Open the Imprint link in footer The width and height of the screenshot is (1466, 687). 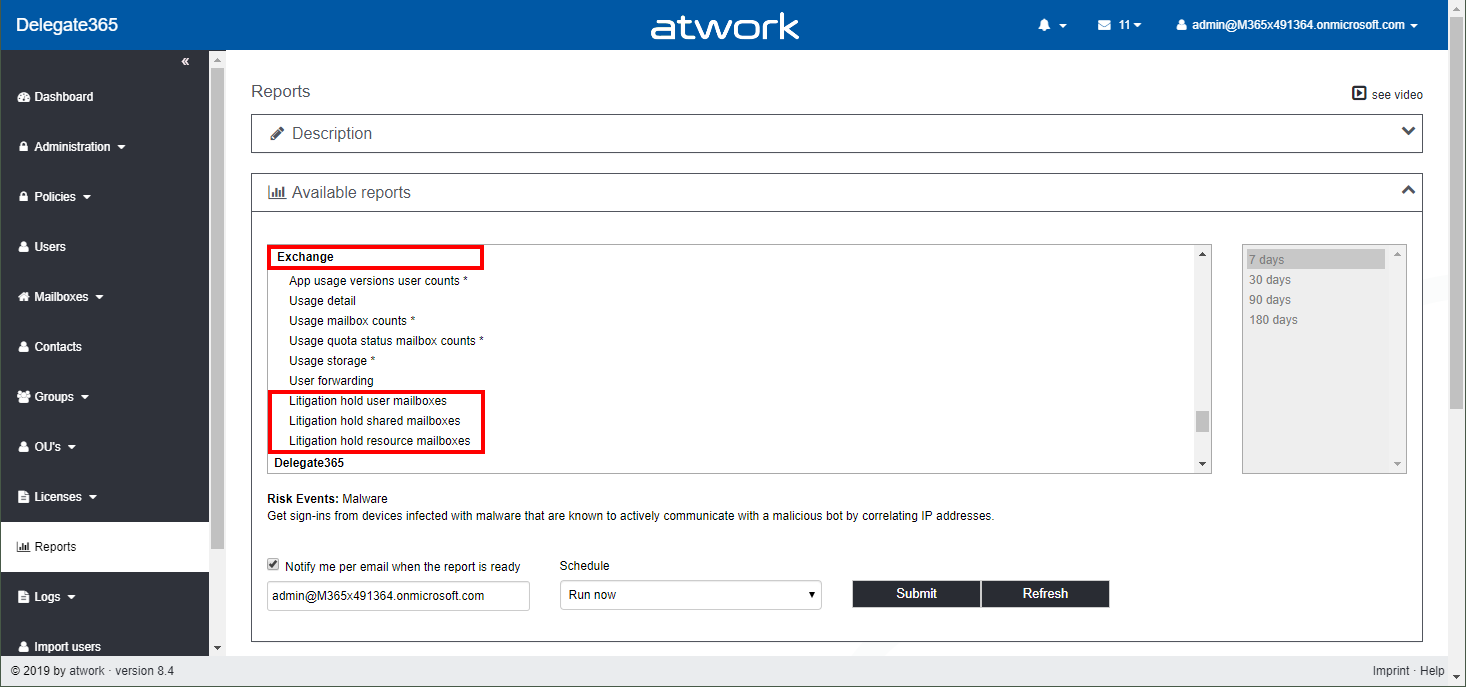[1391, 671]
